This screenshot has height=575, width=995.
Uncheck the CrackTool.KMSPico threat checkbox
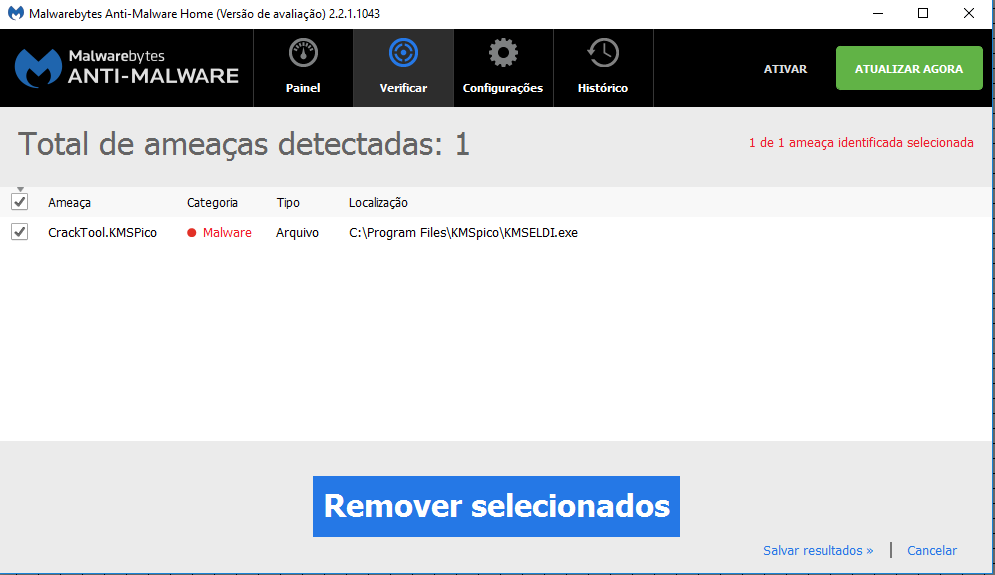[x=20, y=232]
